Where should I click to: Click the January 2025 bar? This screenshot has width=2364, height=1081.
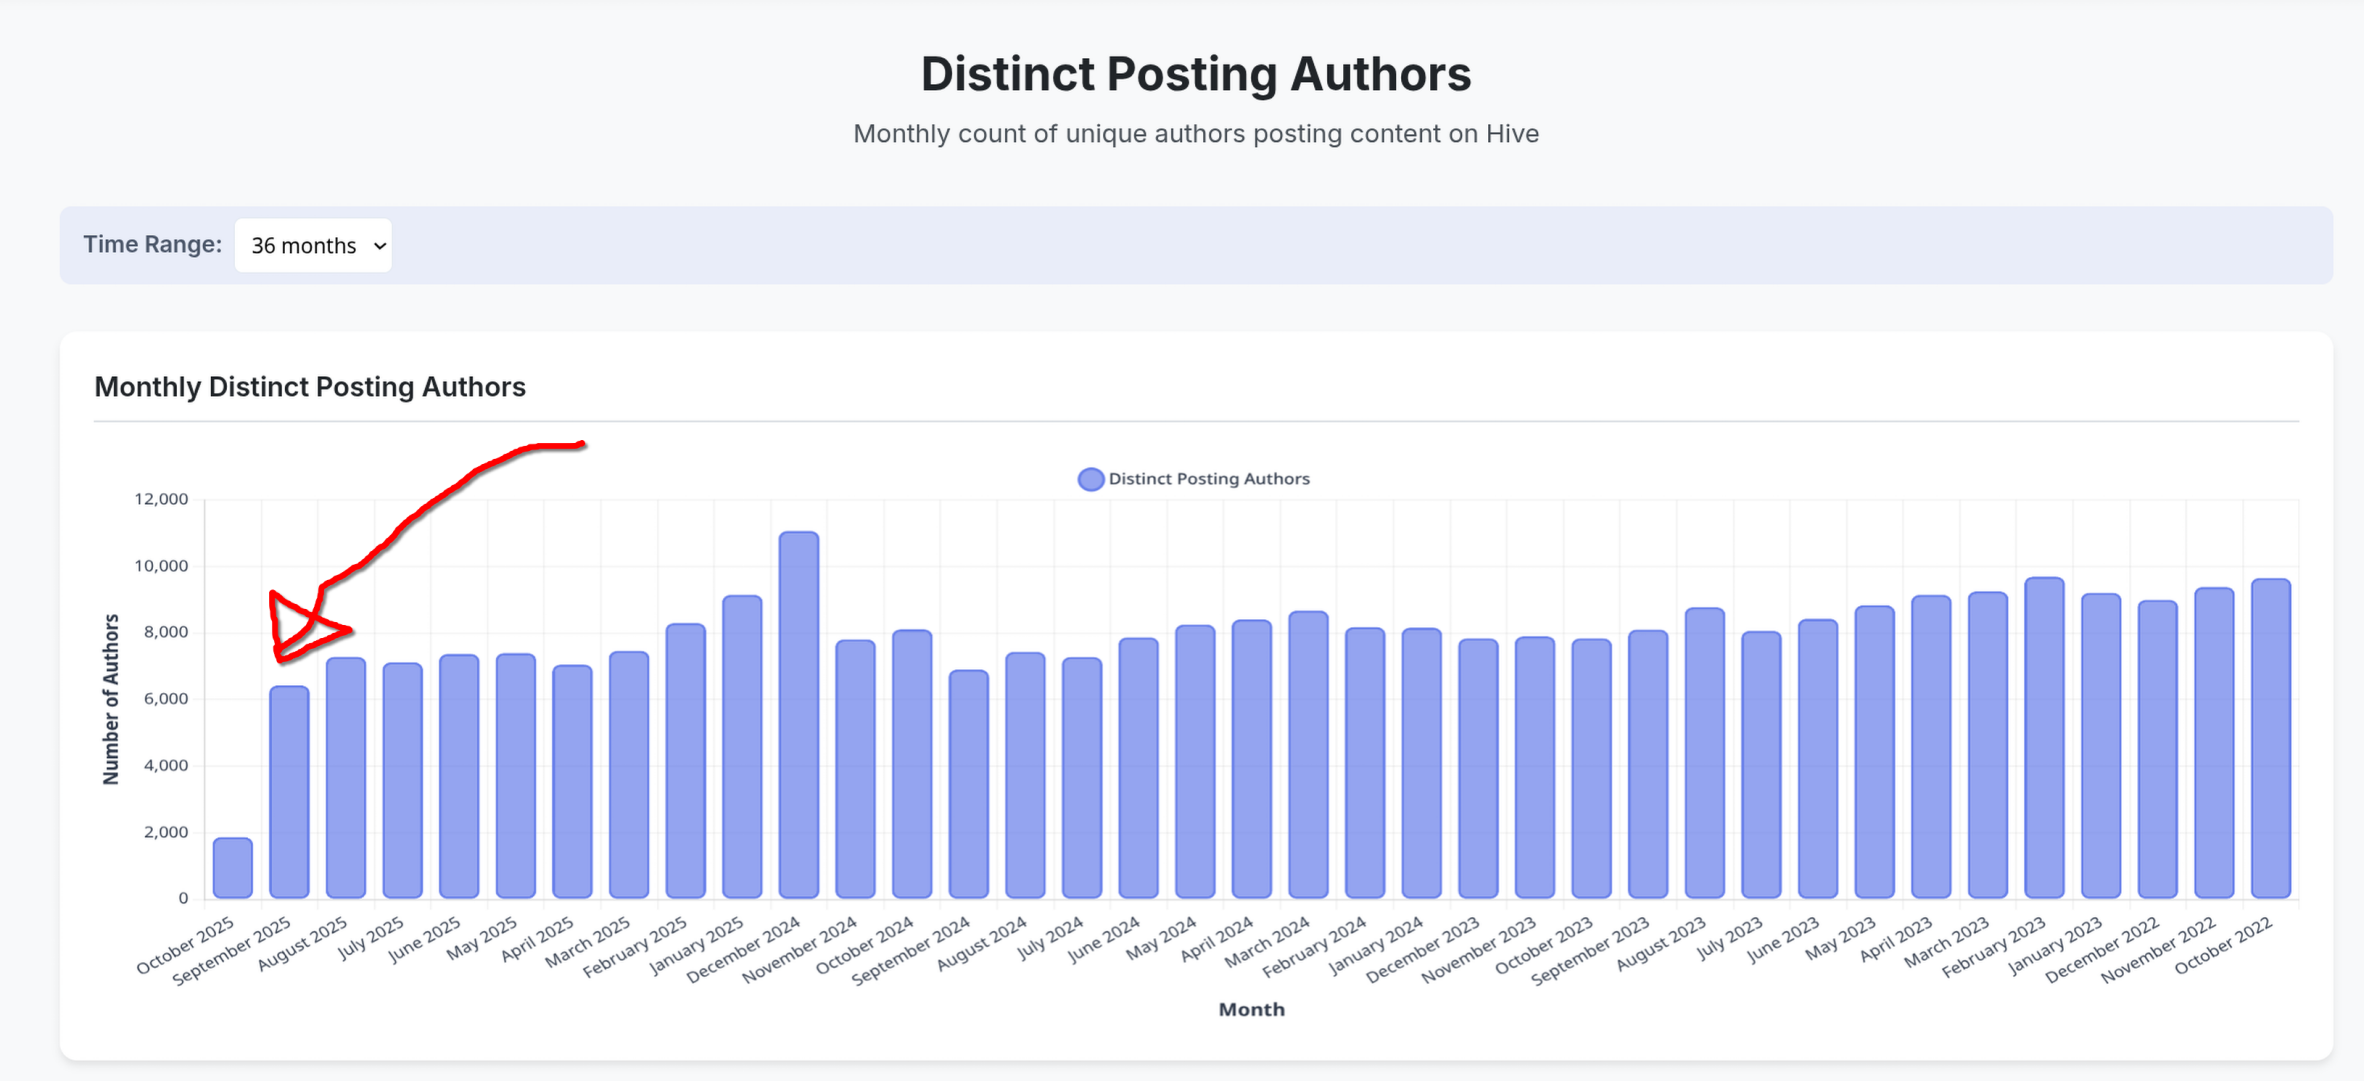[742, 746]
